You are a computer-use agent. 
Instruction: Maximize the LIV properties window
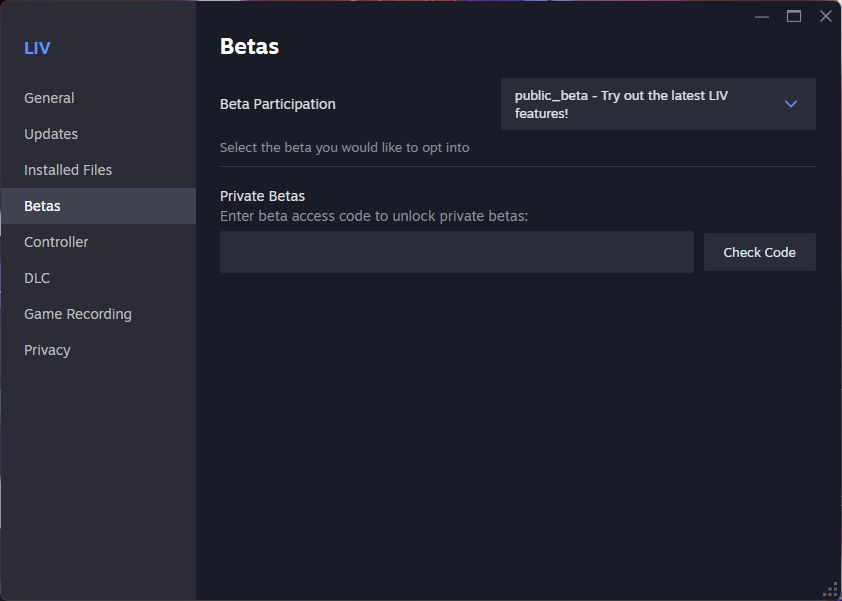tap(794, 17)
